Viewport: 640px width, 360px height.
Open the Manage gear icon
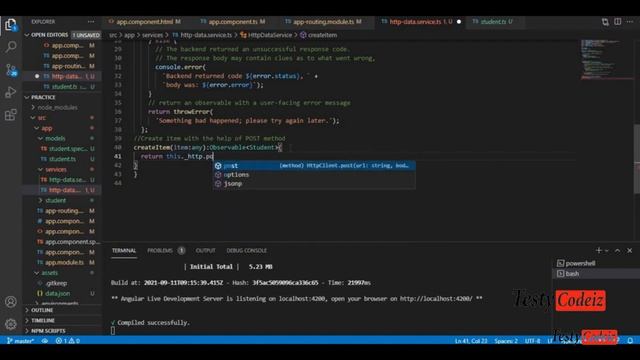click(x=11, y=324)
